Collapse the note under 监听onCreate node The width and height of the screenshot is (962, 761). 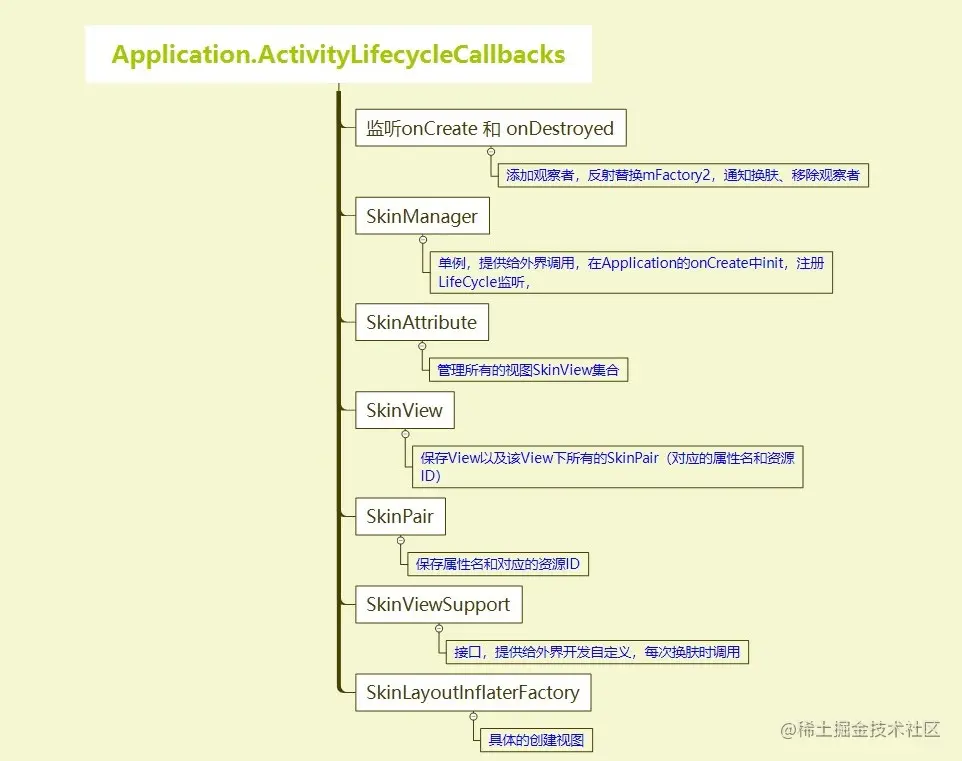[x=491, y=152]
